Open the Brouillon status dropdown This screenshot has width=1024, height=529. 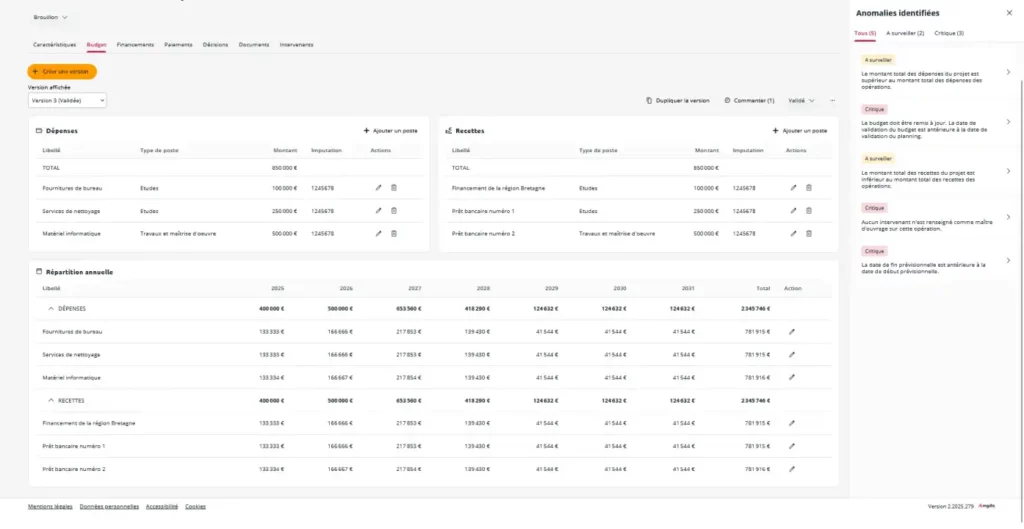click(x=50, y=18)
